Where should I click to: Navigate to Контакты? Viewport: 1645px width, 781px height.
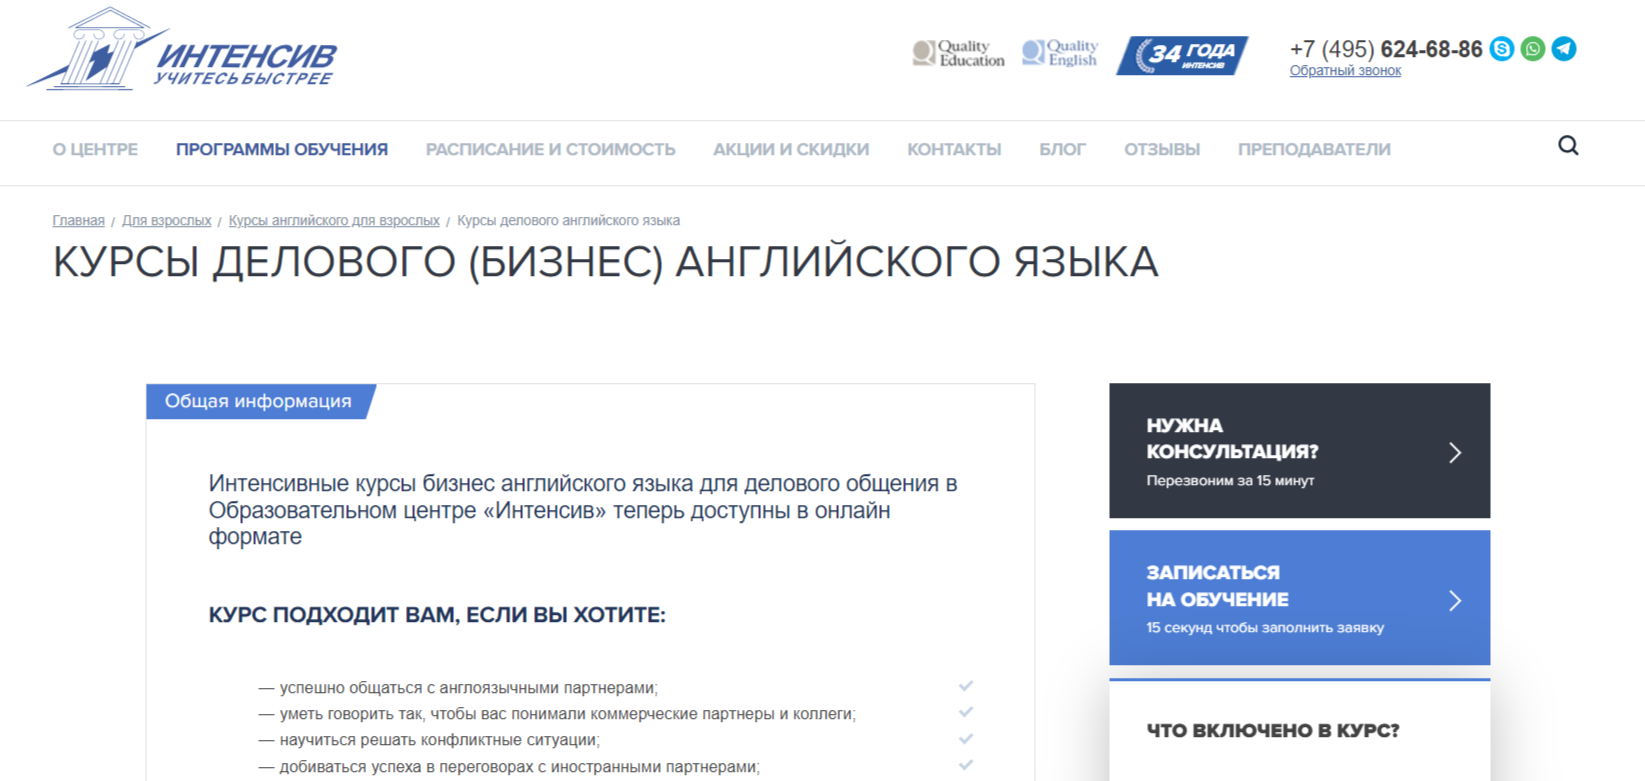(x=954, y=149)
